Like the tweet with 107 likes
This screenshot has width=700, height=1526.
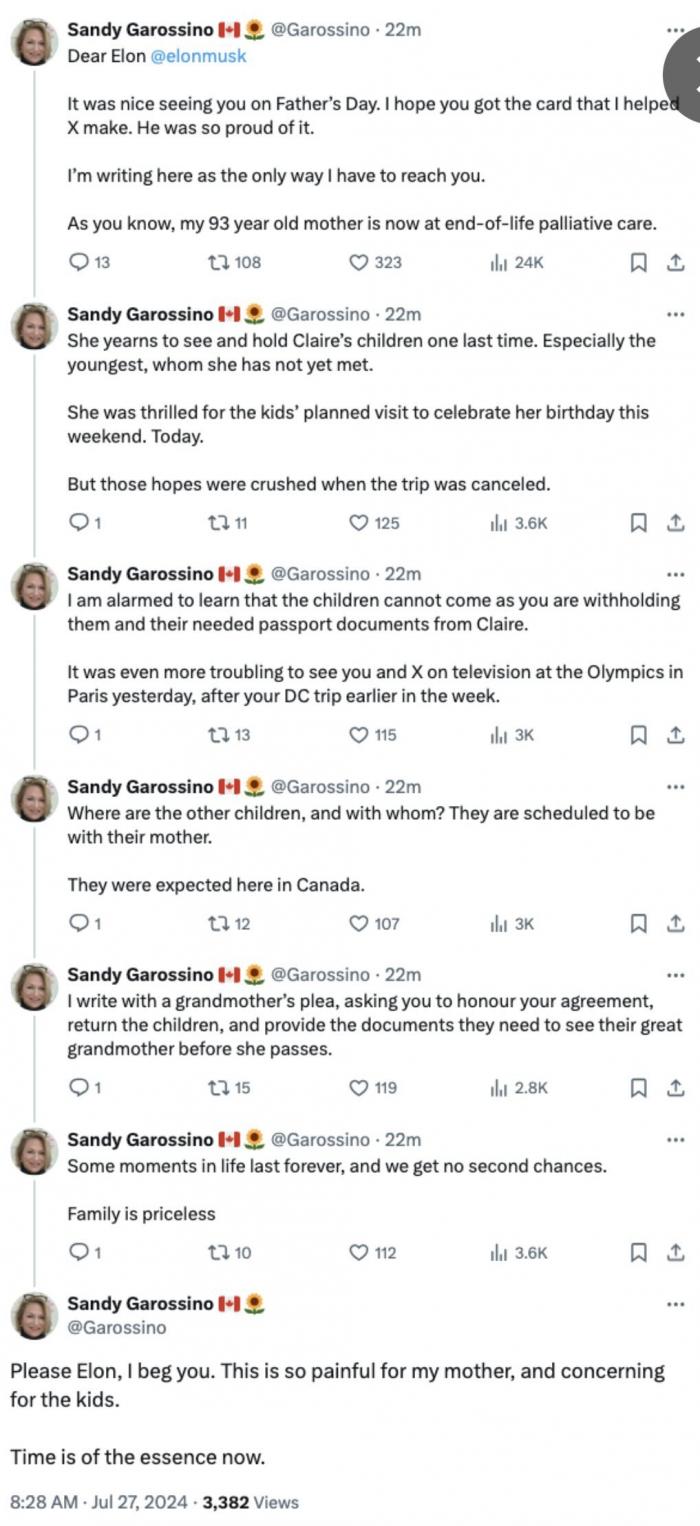point(374,924)
